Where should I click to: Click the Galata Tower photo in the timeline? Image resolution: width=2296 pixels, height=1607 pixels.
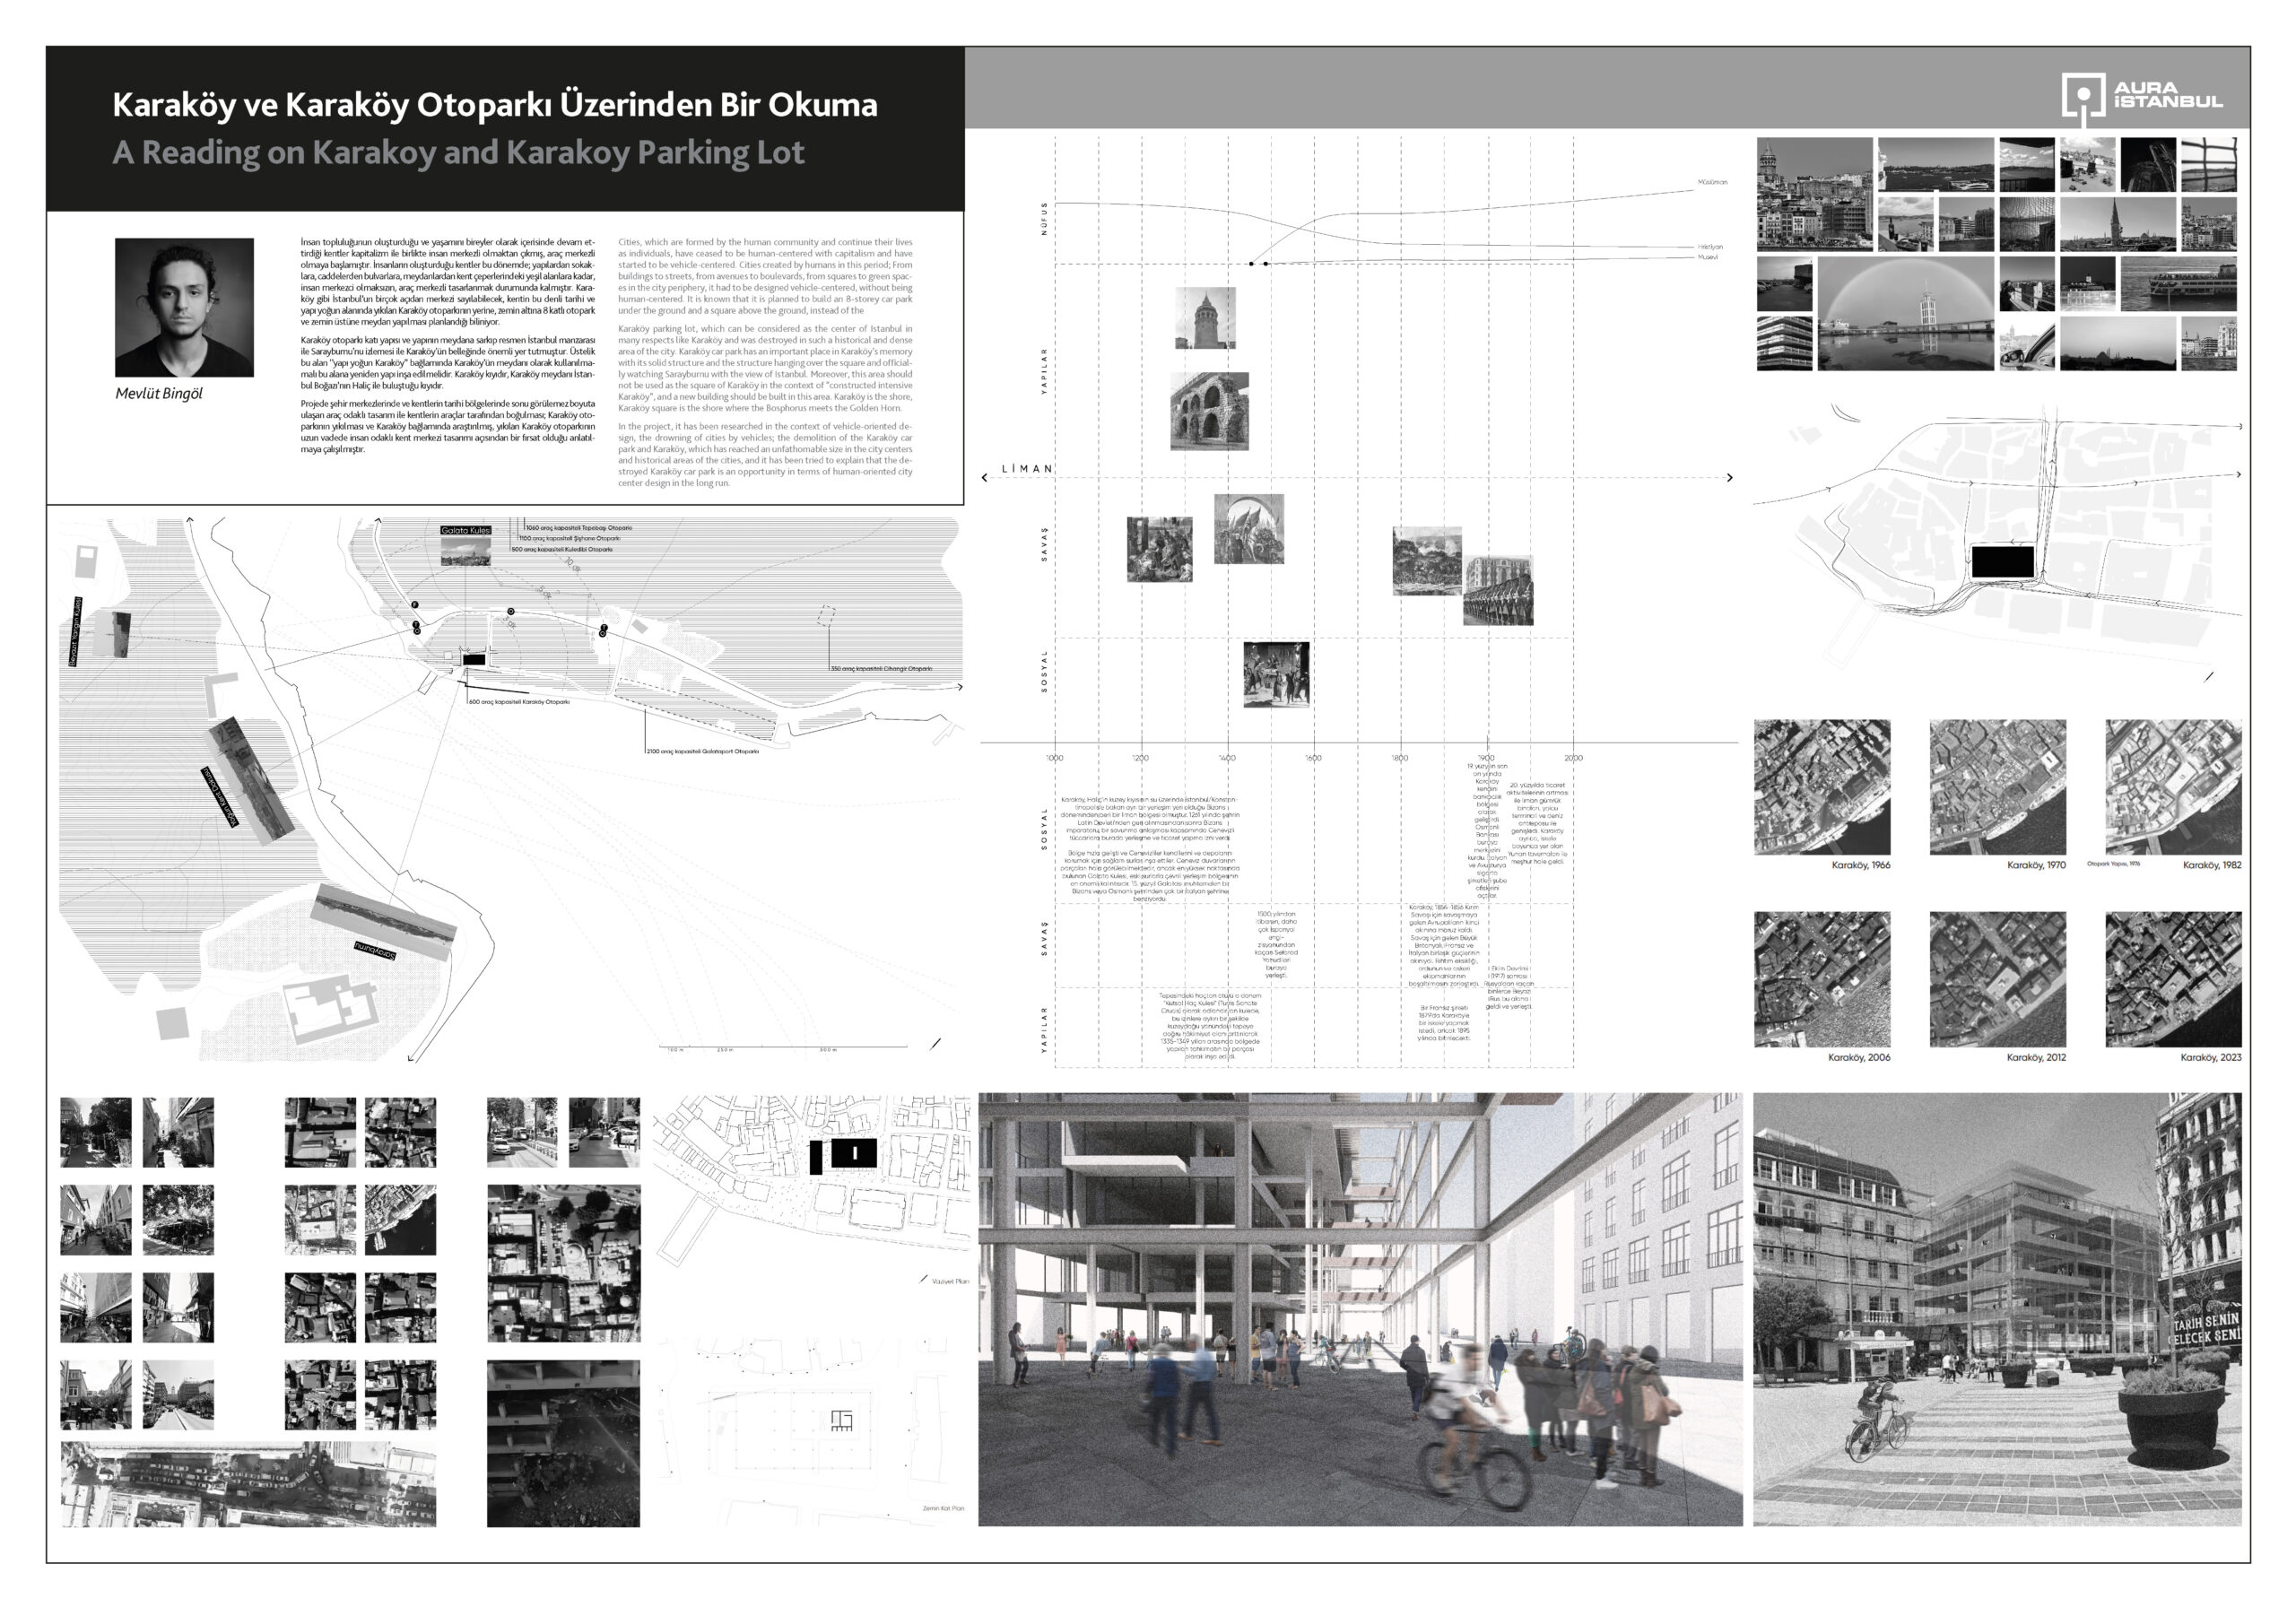click(1205, 318)
